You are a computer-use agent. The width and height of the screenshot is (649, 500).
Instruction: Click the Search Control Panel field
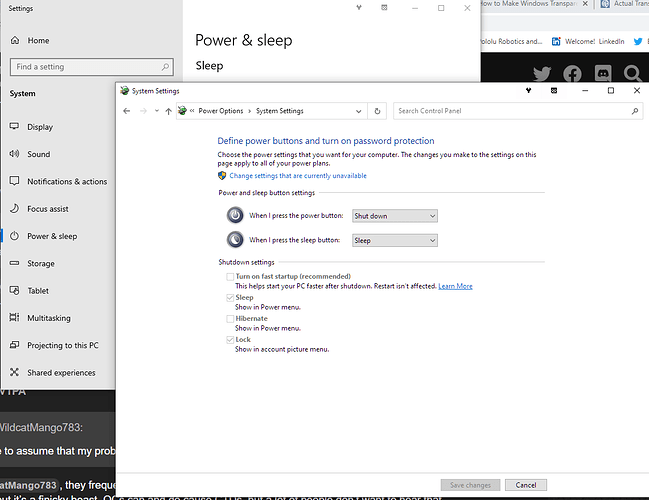(518, 111)
